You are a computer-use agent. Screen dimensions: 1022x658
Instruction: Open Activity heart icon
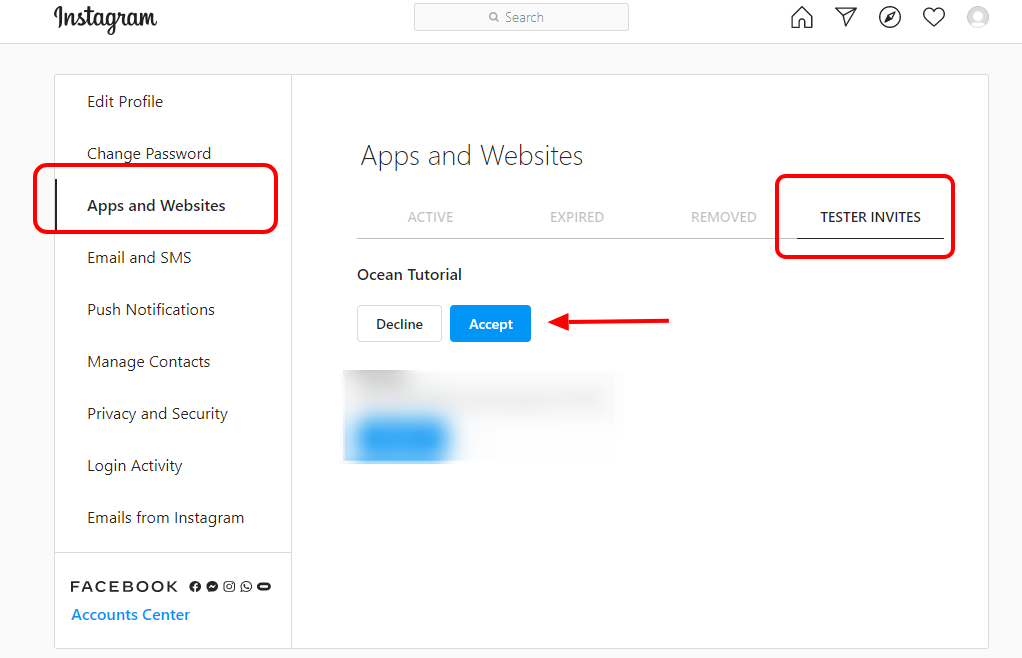(934, 18)
